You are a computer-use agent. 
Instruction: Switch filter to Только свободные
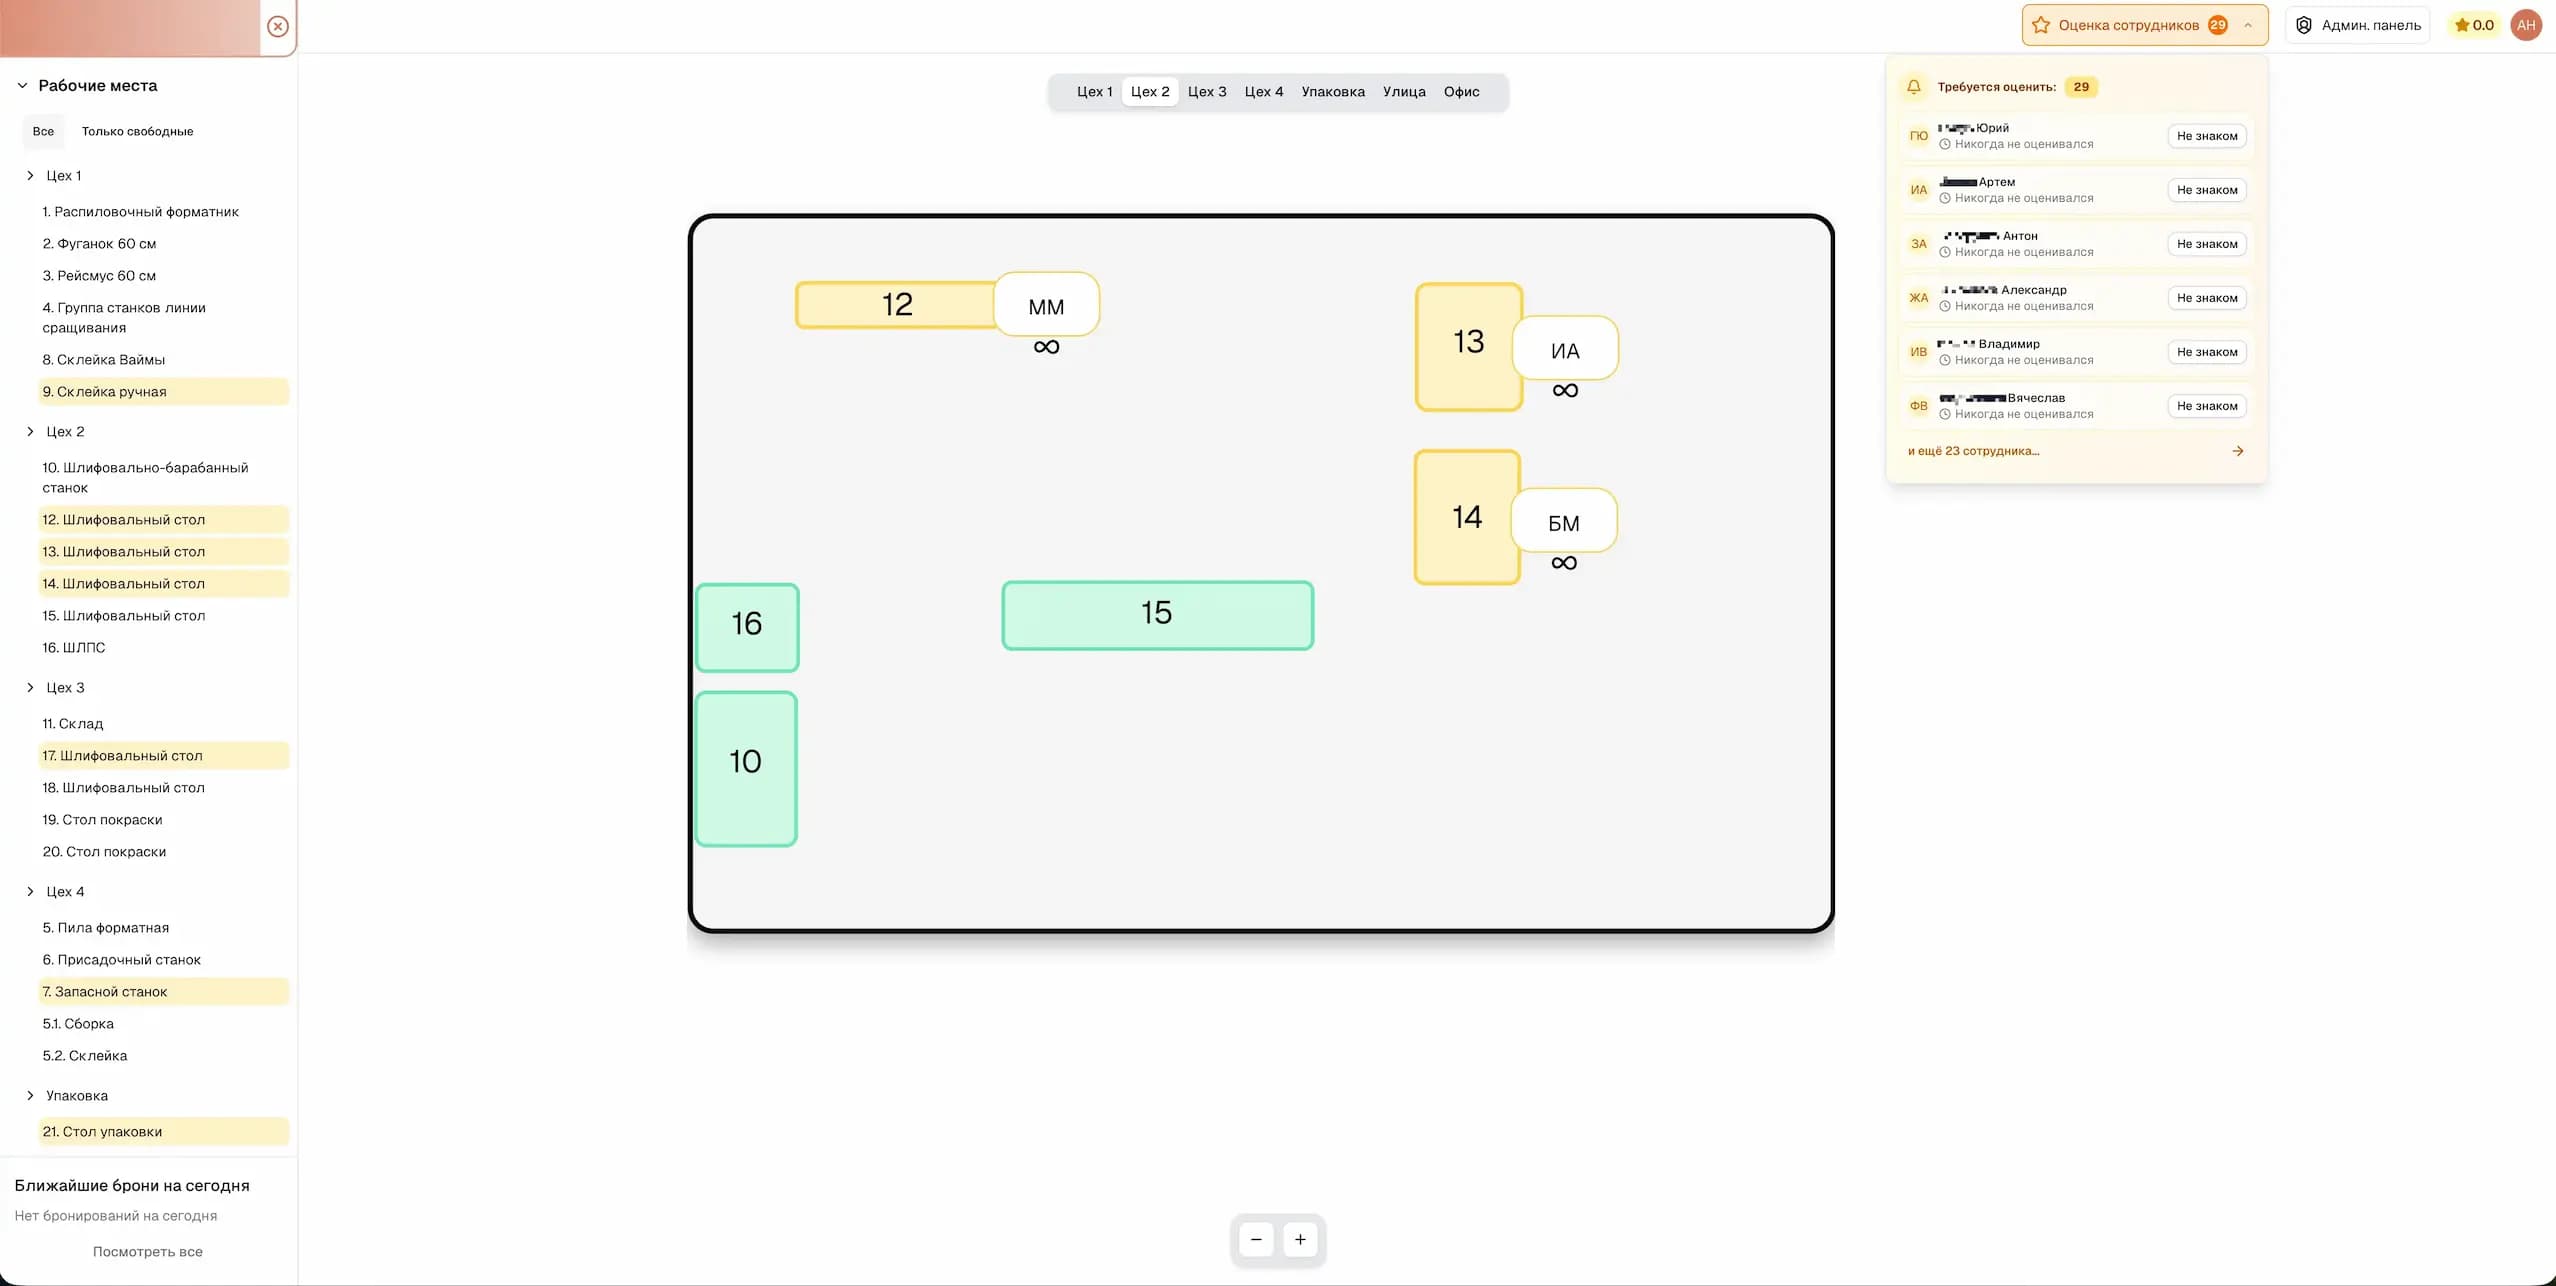coord(137,131)
